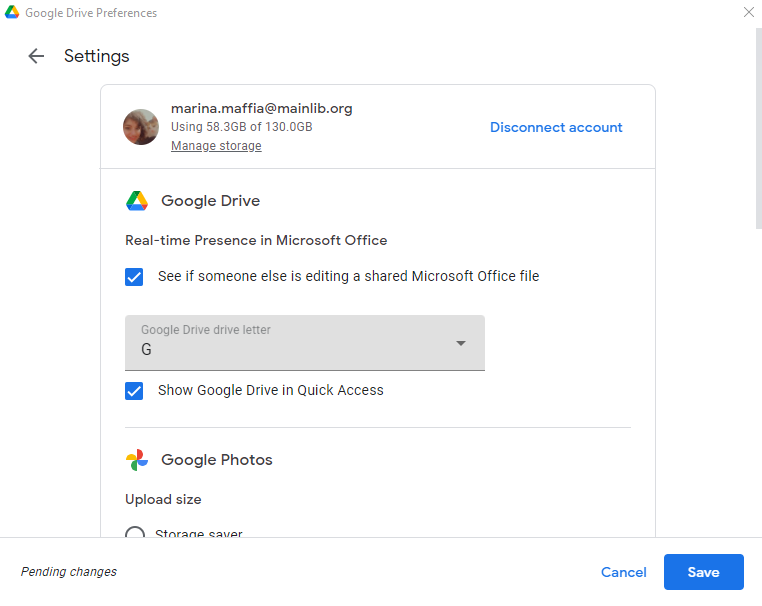Click Disconnect account
This screenshot has width=762, height=606.
pyautogui.click(x=556, y=127)
